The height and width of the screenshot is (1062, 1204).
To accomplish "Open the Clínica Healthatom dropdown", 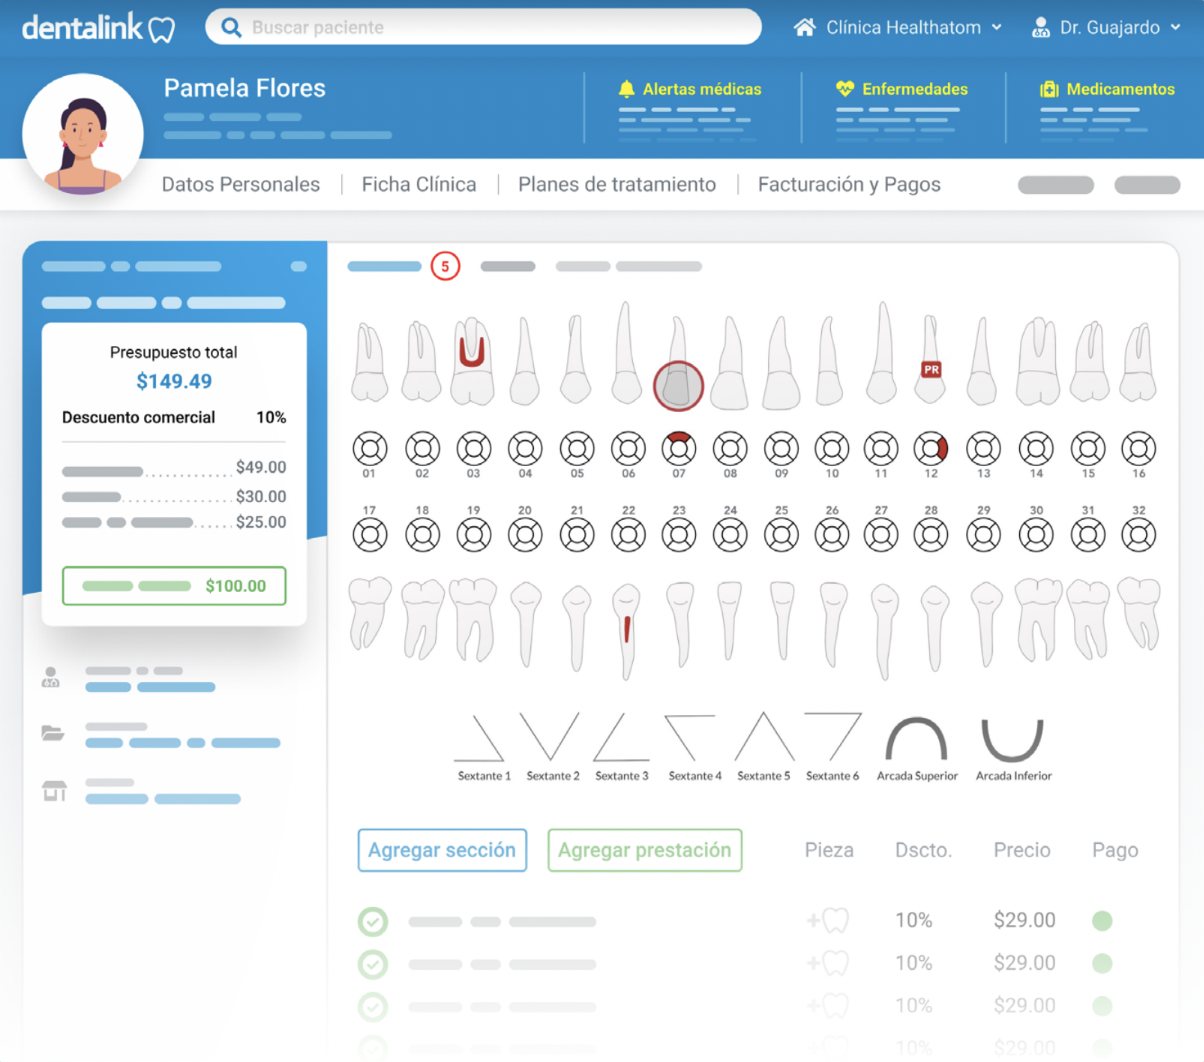I will [898, 27].
